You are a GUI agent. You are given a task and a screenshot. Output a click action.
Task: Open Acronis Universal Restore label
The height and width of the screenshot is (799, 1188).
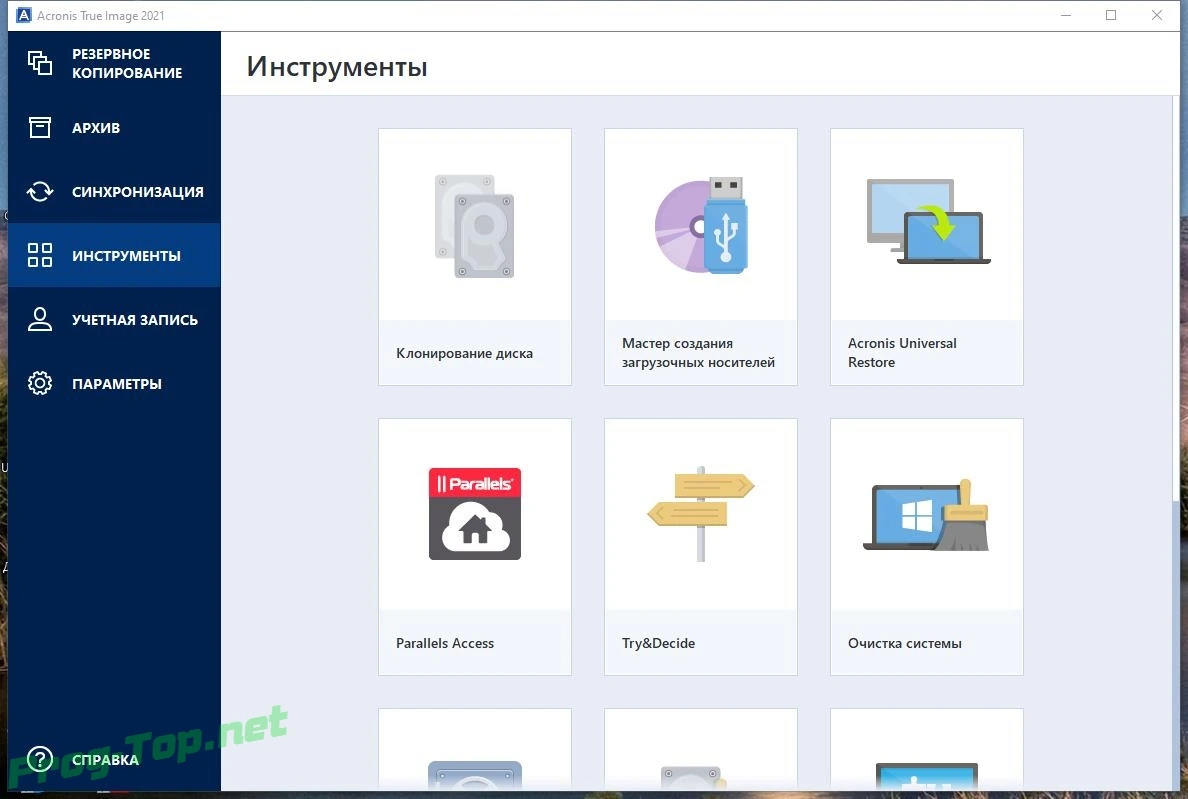902,353
